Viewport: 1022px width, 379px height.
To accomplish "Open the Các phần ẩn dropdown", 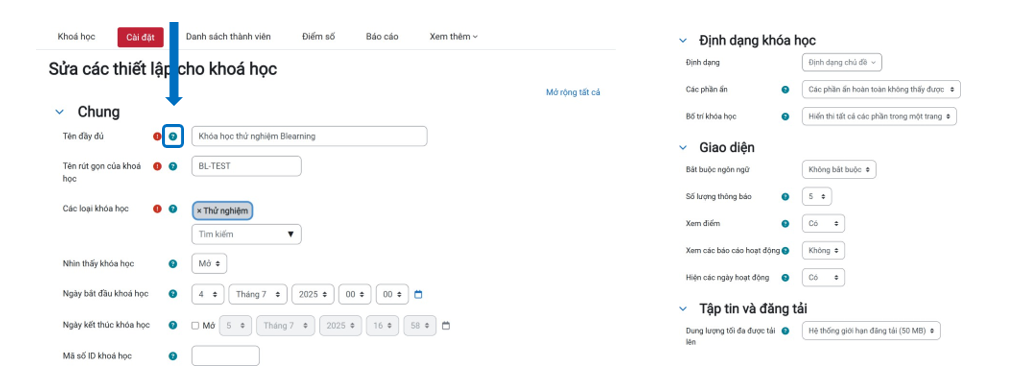I will (881, 89).
